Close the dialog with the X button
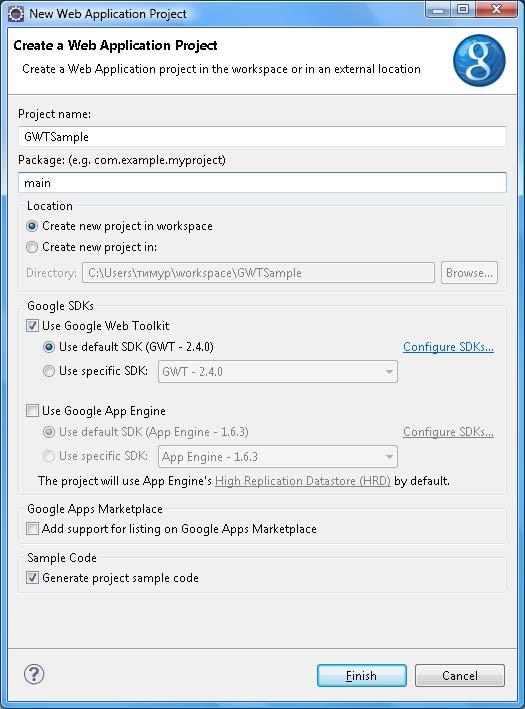This screenshot has height=709, width=525. (x=496, y=9)
